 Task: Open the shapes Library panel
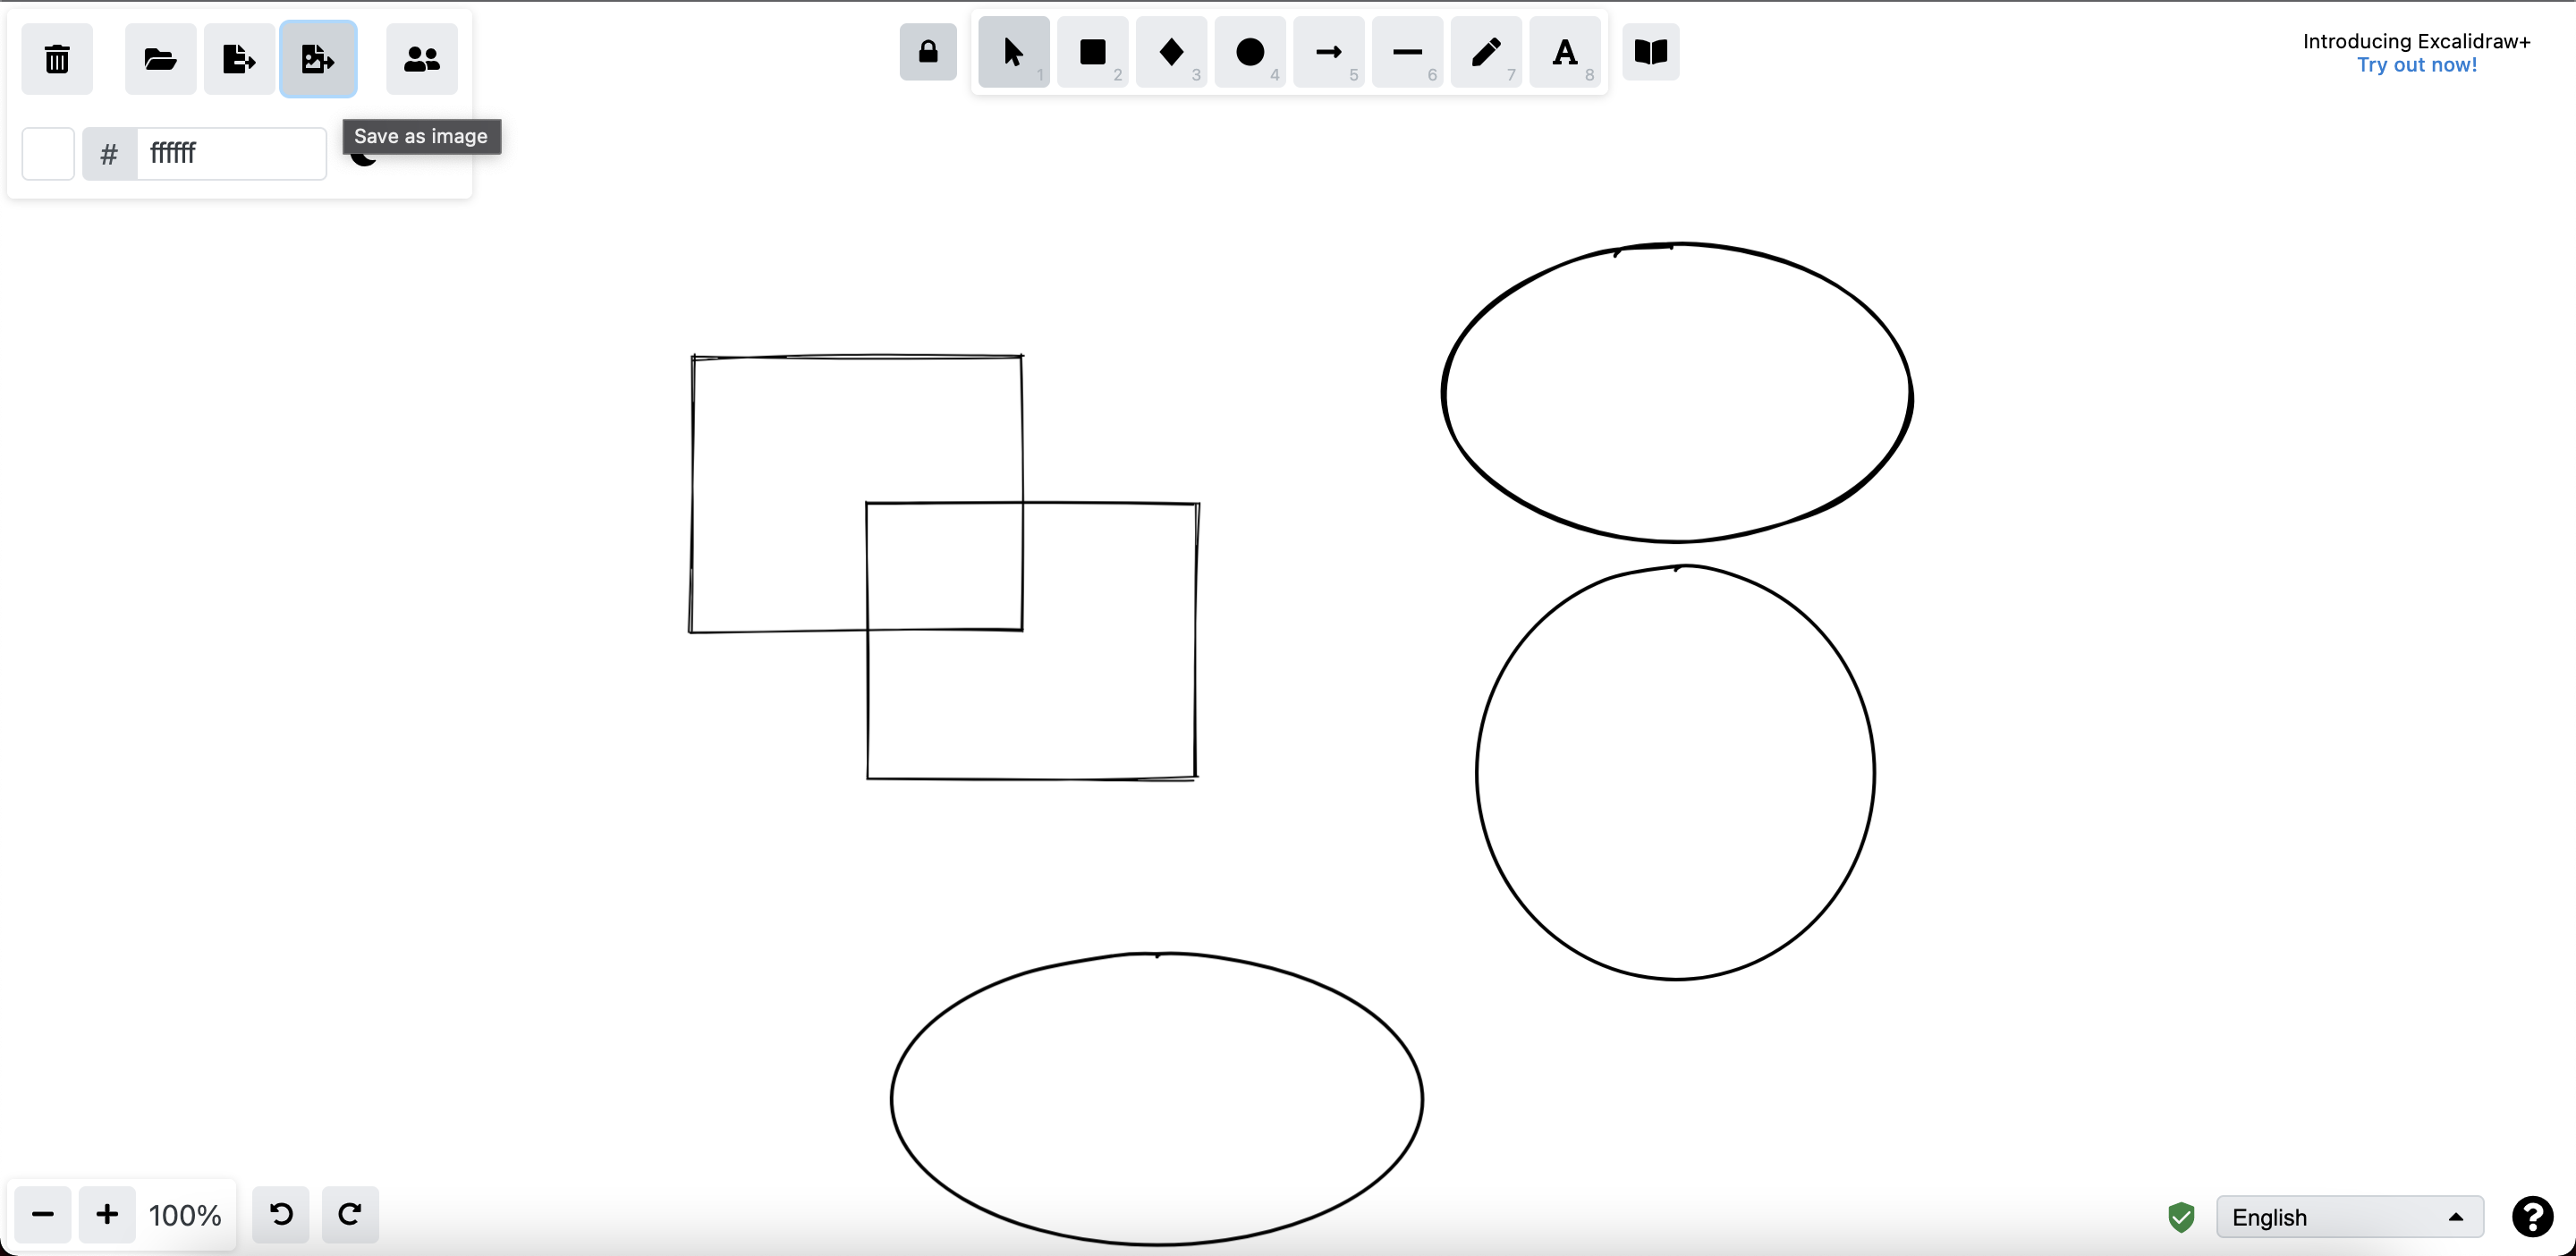pos(1649,52)
